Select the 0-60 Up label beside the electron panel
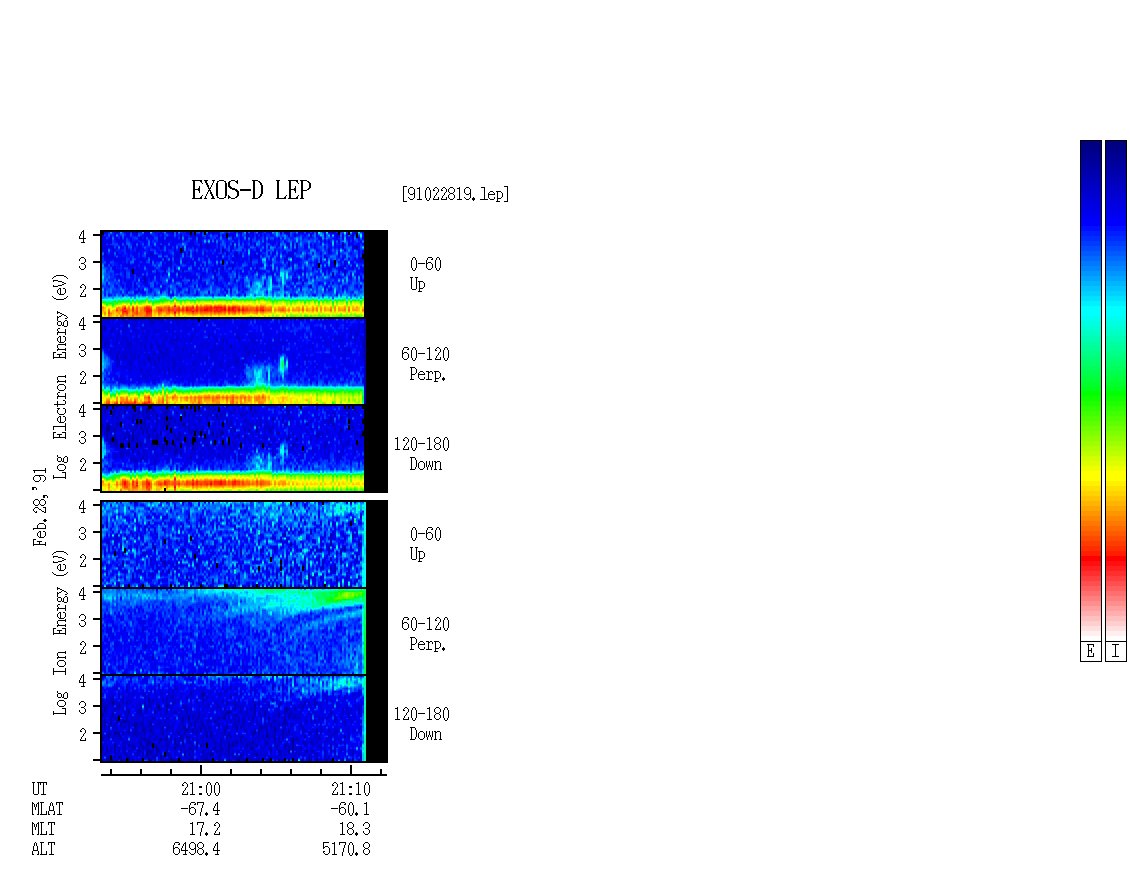Viewport: 1130px width, 875px height. [x=425, y=275]
